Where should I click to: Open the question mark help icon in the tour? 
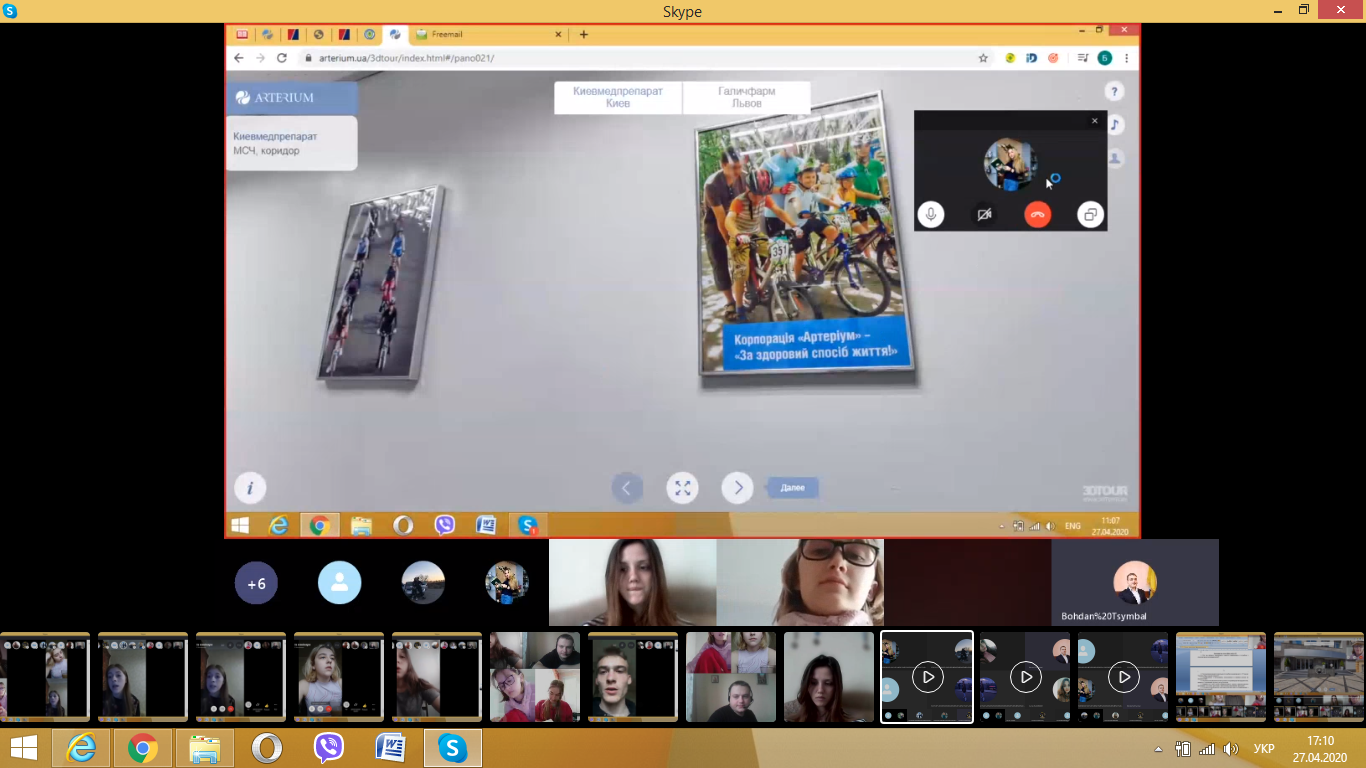pos(1116,92)
